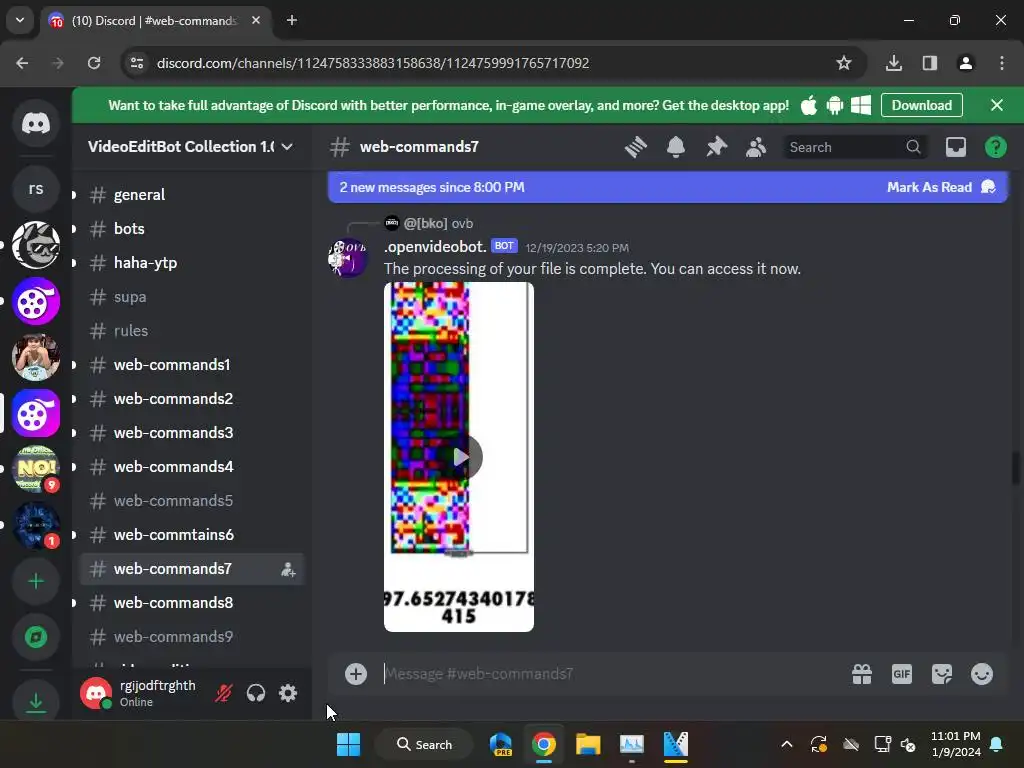Open Chrome tab search dropdown arrow
1024x768 pixels.
point(20,20)
